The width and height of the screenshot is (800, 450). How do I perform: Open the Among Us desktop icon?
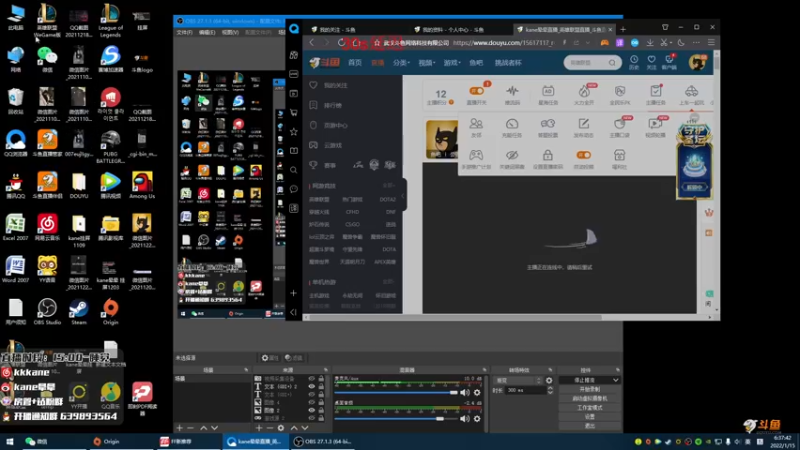click(x=142, y=185)
